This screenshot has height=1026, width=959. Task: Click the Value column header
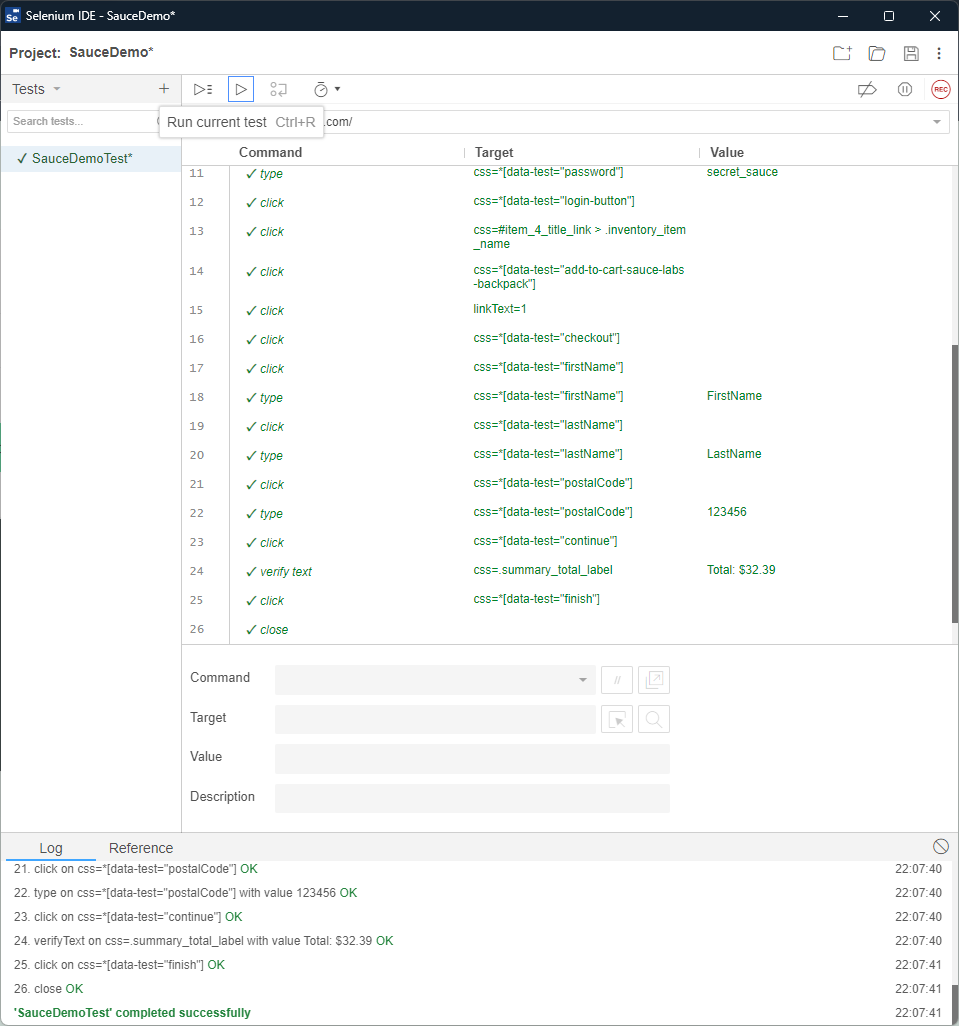pyautogui.click(x=727, y=152)
